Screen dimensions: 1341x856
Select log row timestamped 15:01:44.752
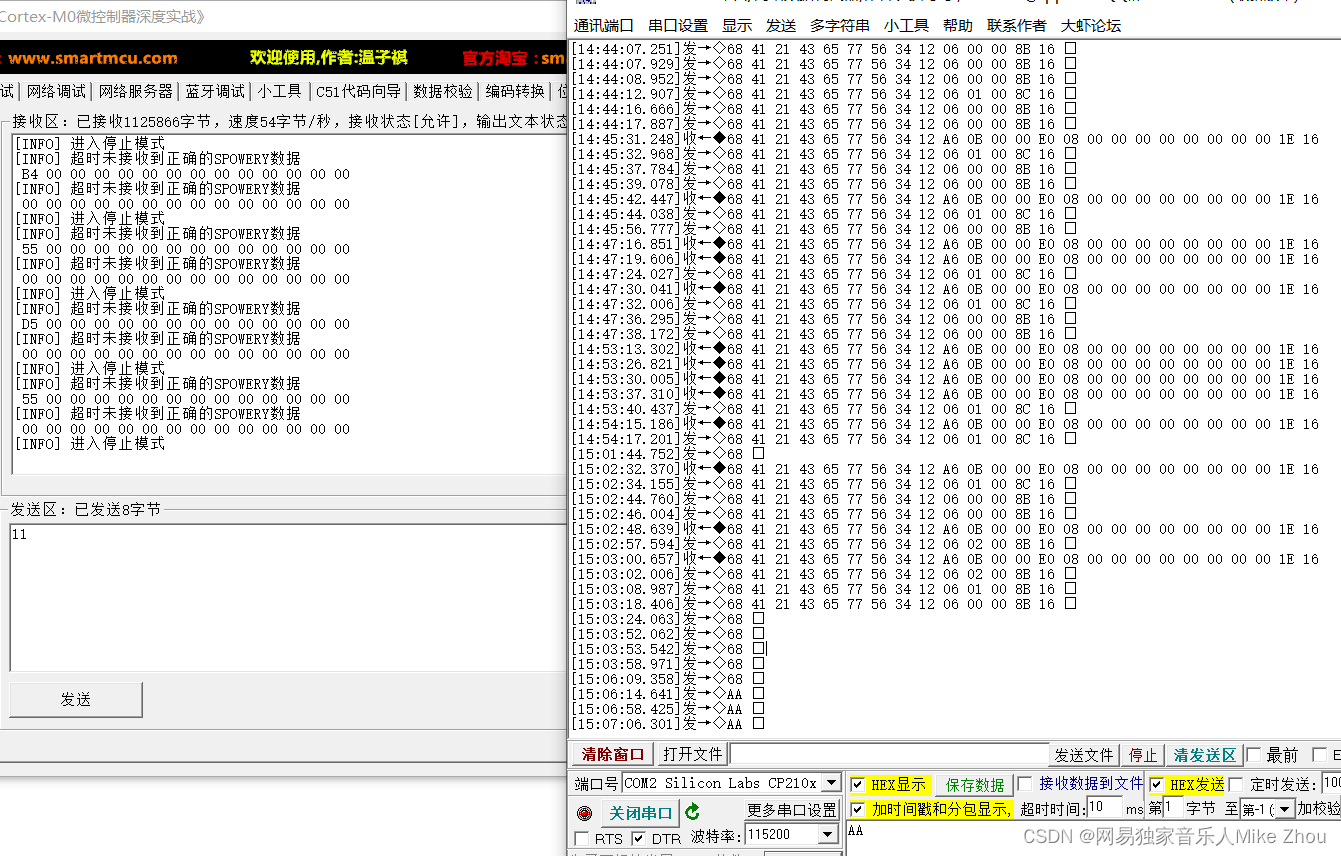pos(667,454)
